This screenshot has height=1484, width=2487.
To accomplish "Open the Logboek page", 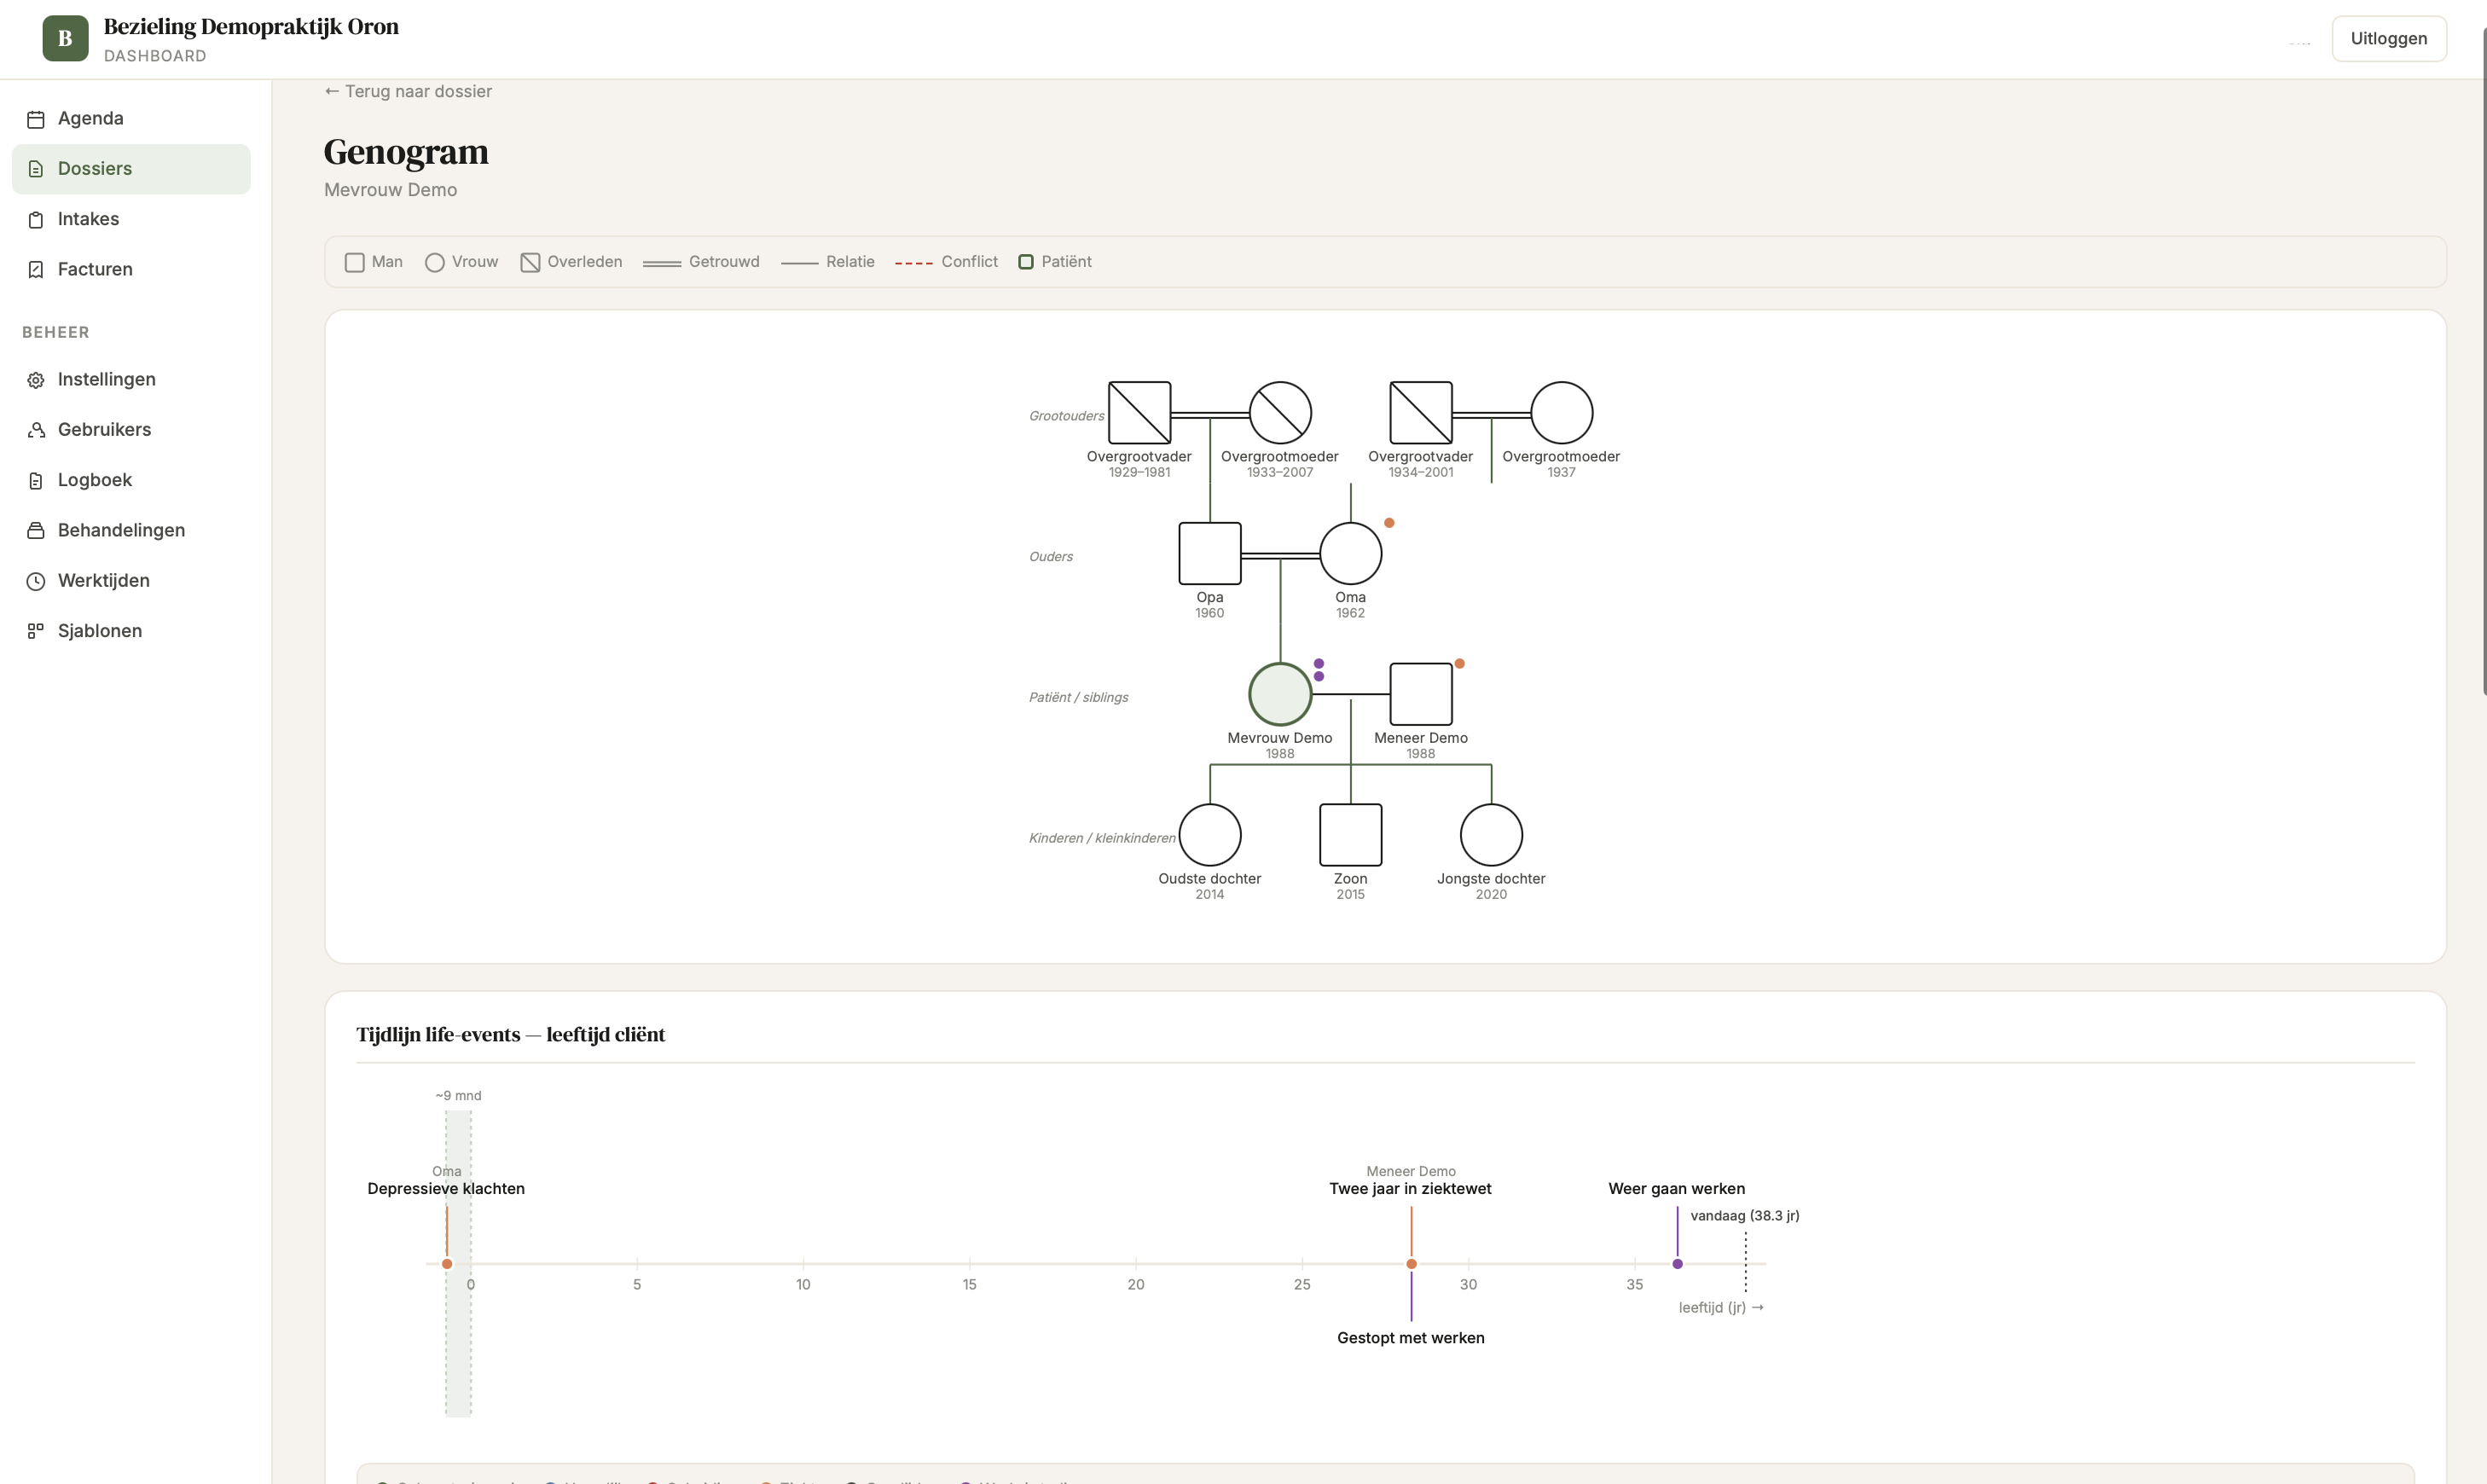I will coord(131,480).
